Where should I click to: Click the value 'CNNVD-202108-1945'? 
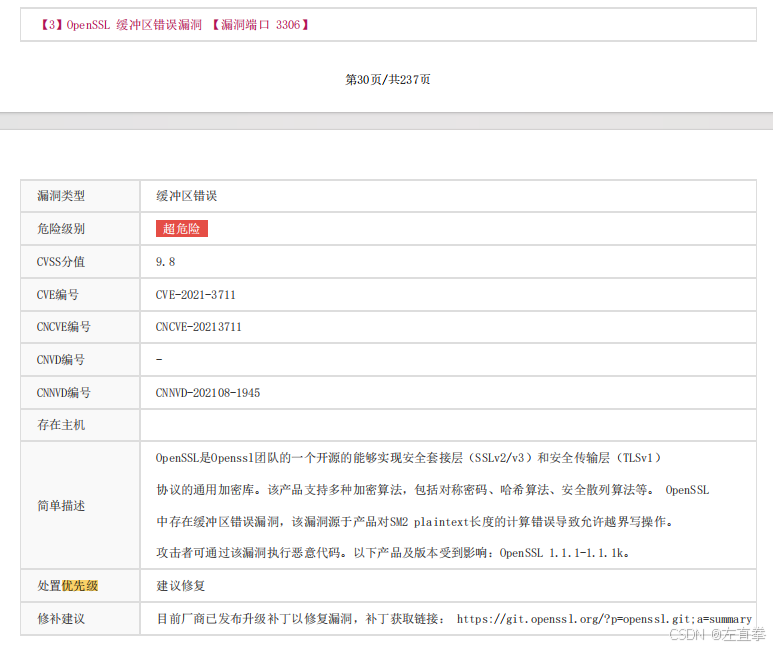208,393
